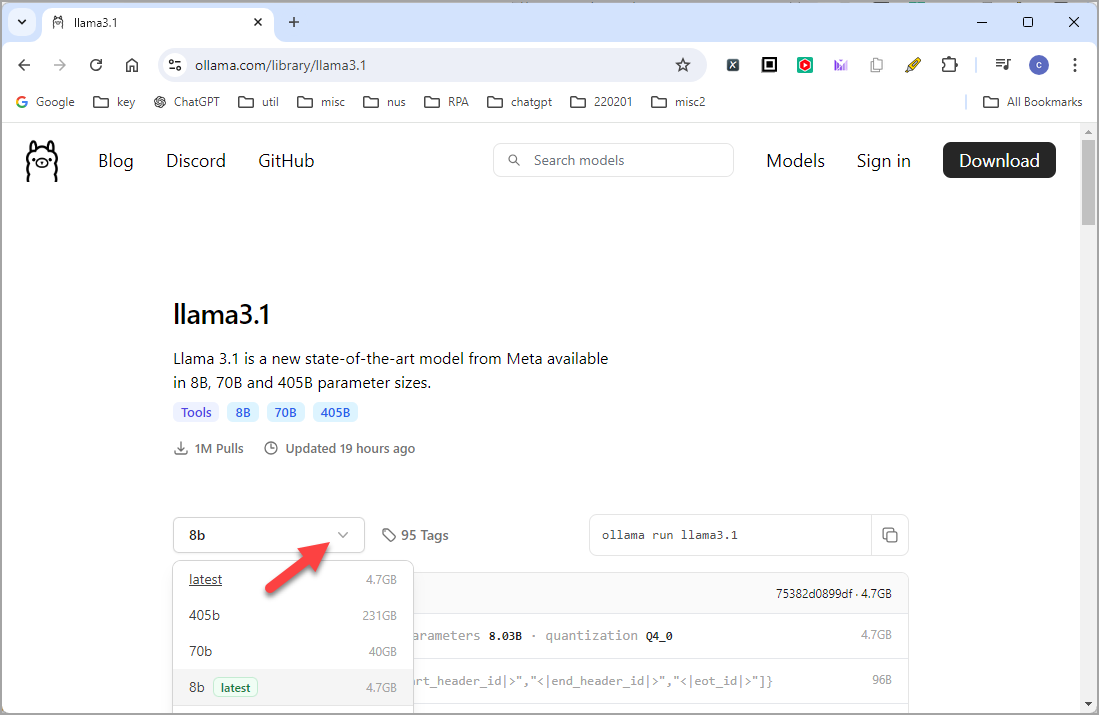Click the llama3.1 page heading
The image size is (1099, 715).
[221, 315]
